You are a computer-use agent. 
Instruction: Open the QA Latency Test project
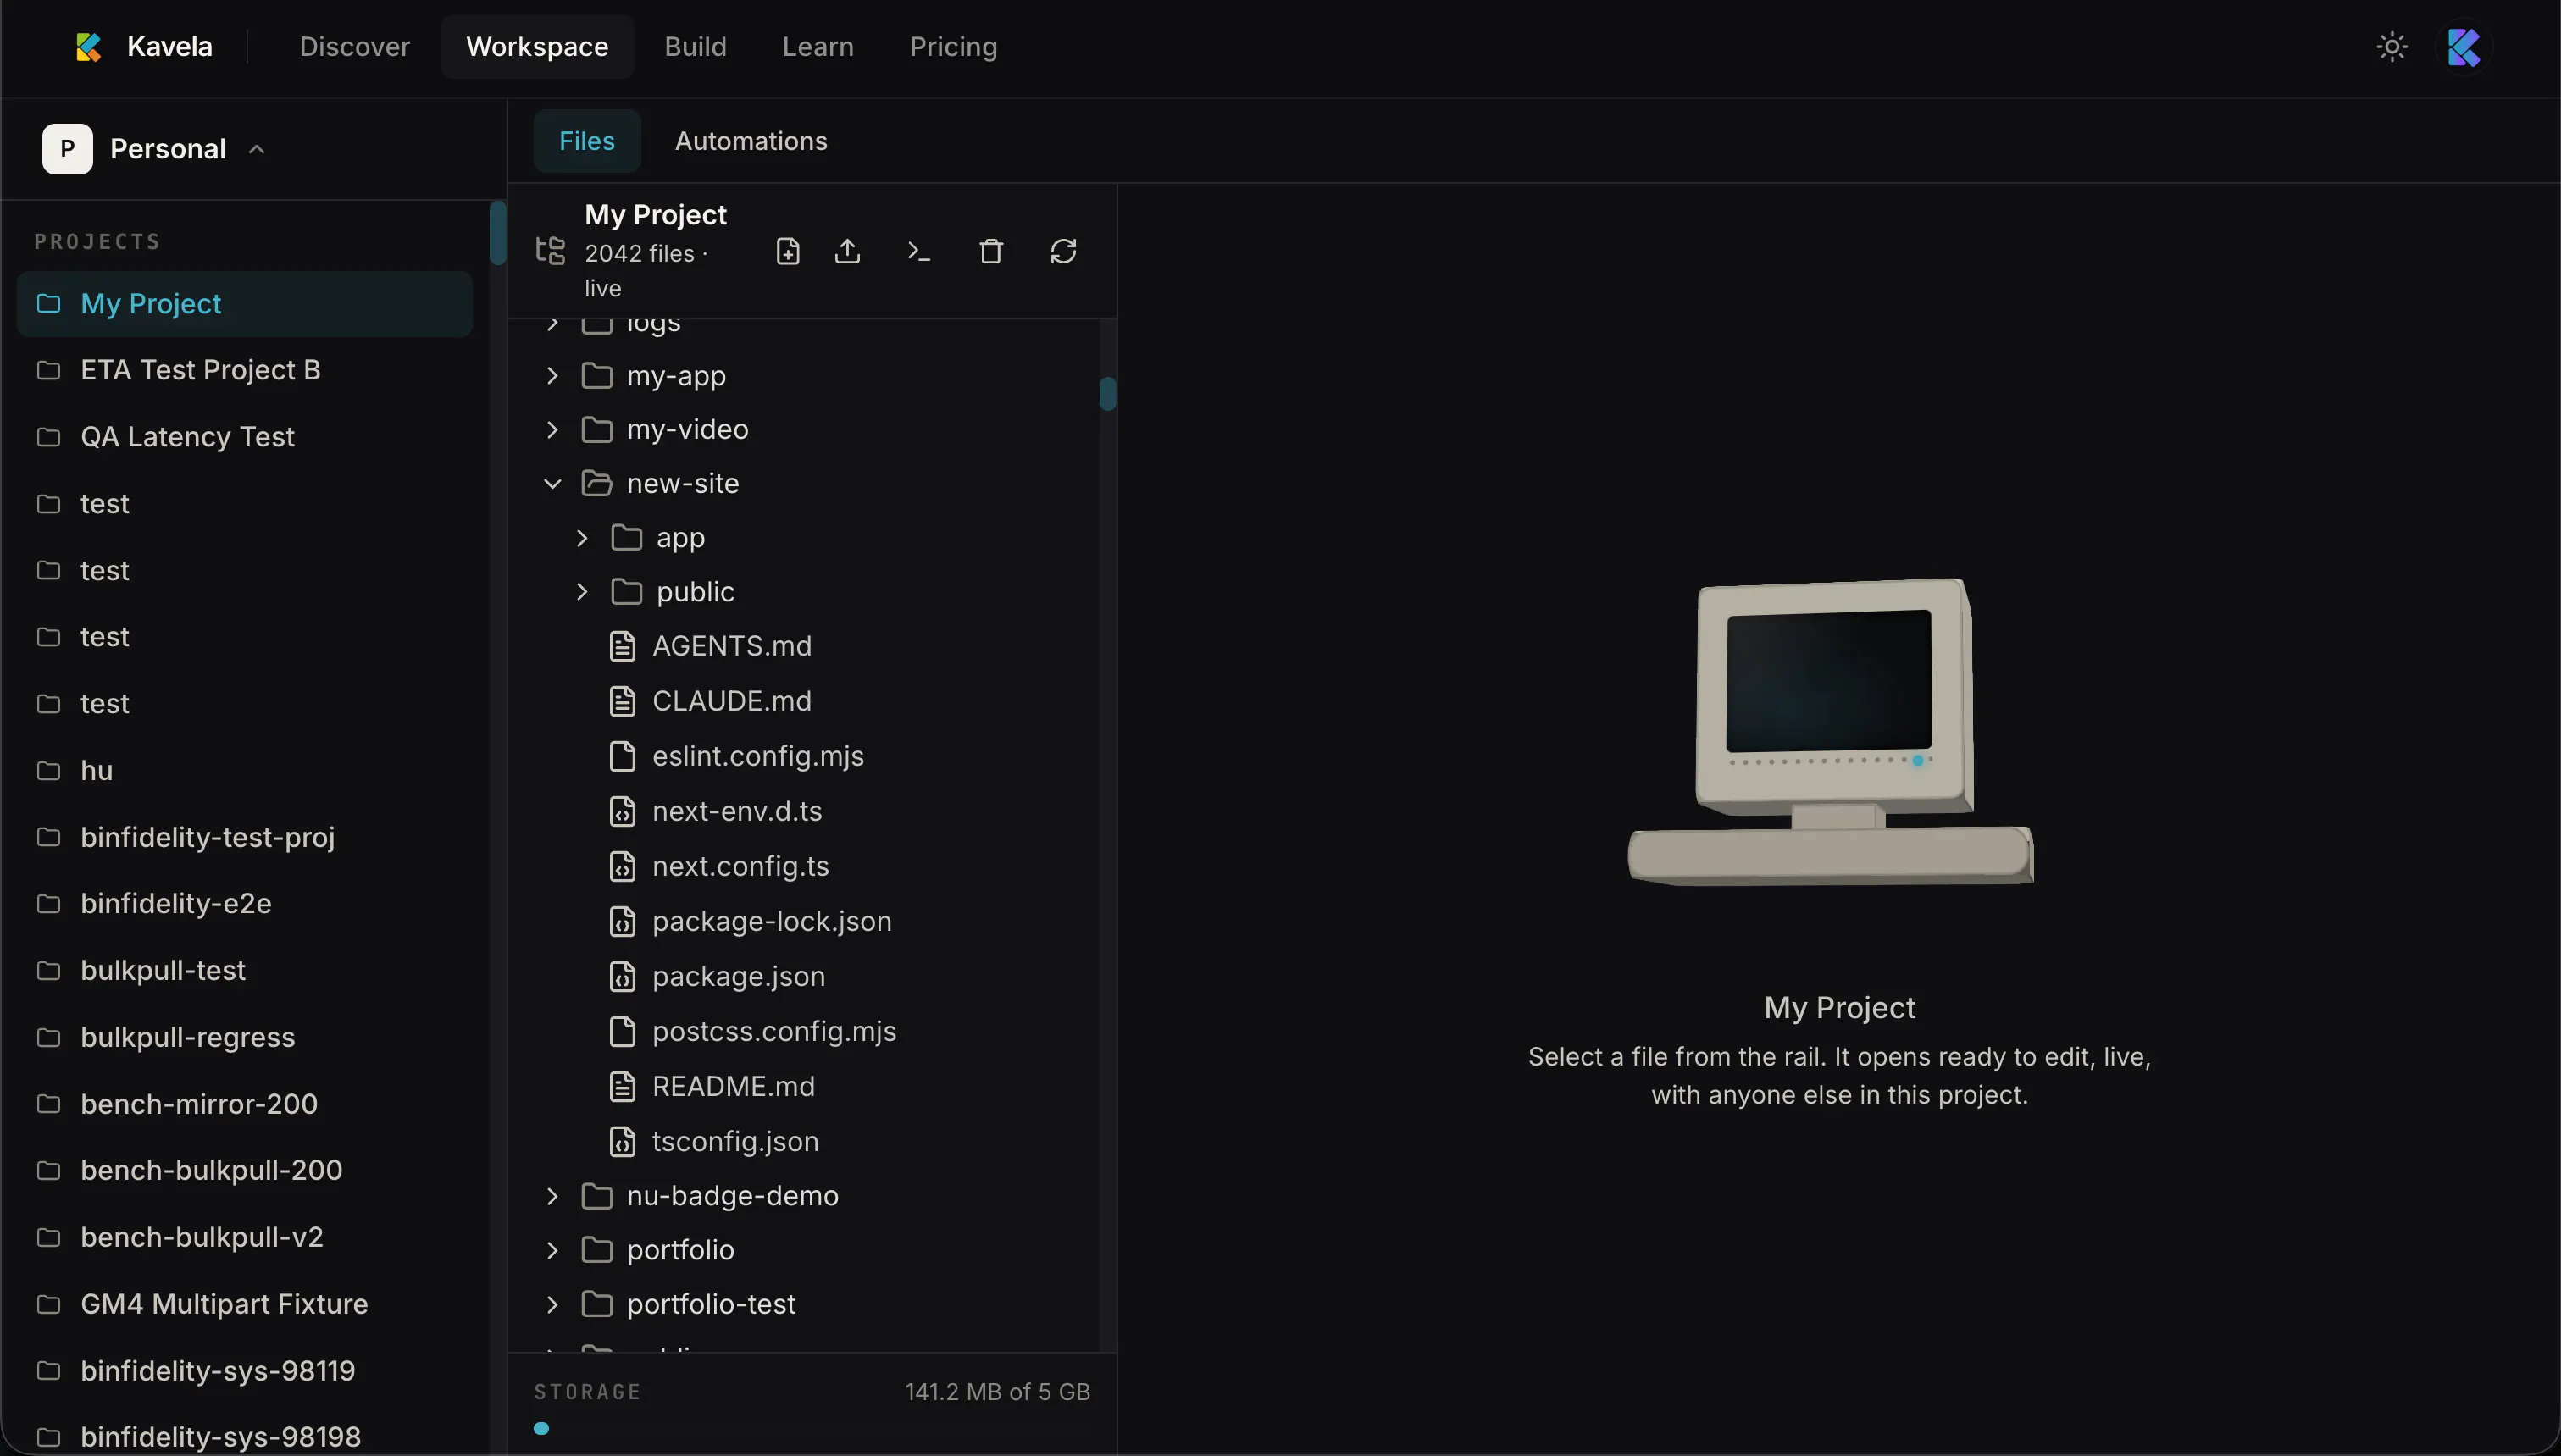coord(244,437)
